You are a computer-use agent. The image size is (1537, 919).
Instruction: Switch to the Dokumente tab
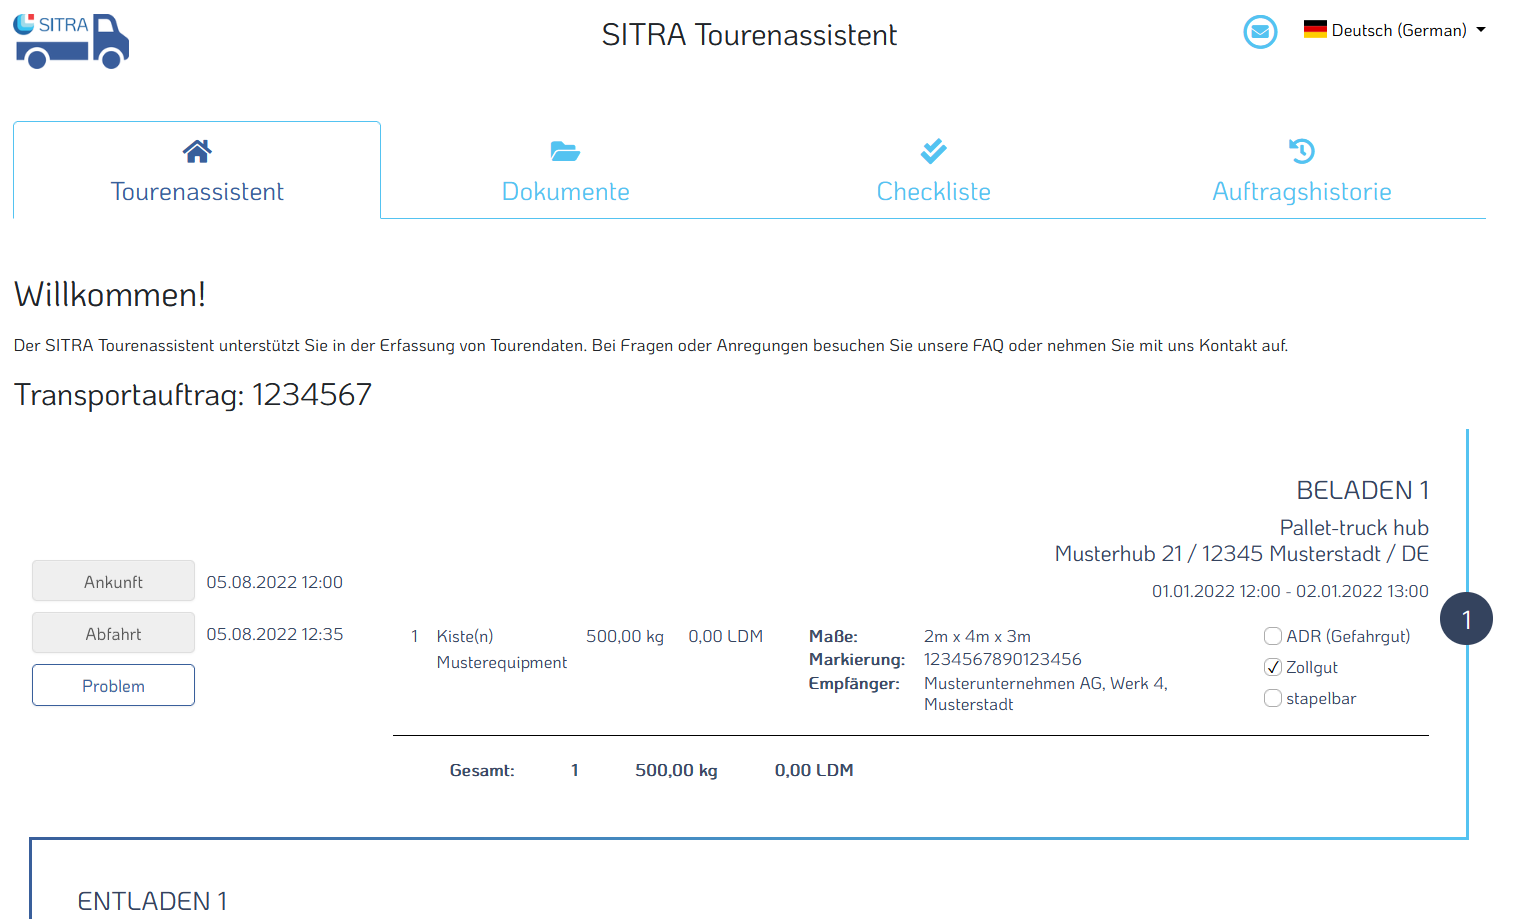click(565, 191)
